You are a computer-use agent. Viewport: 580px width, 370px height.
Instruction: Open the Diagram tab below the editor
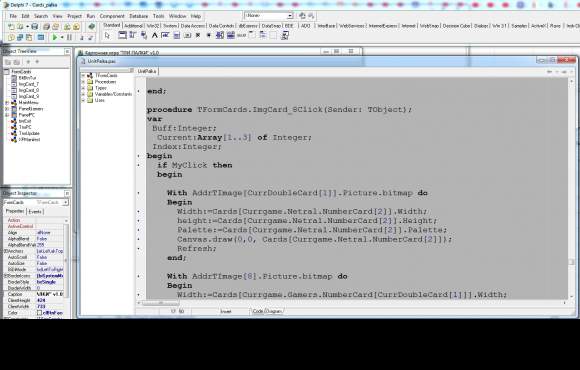pos(274,312)
